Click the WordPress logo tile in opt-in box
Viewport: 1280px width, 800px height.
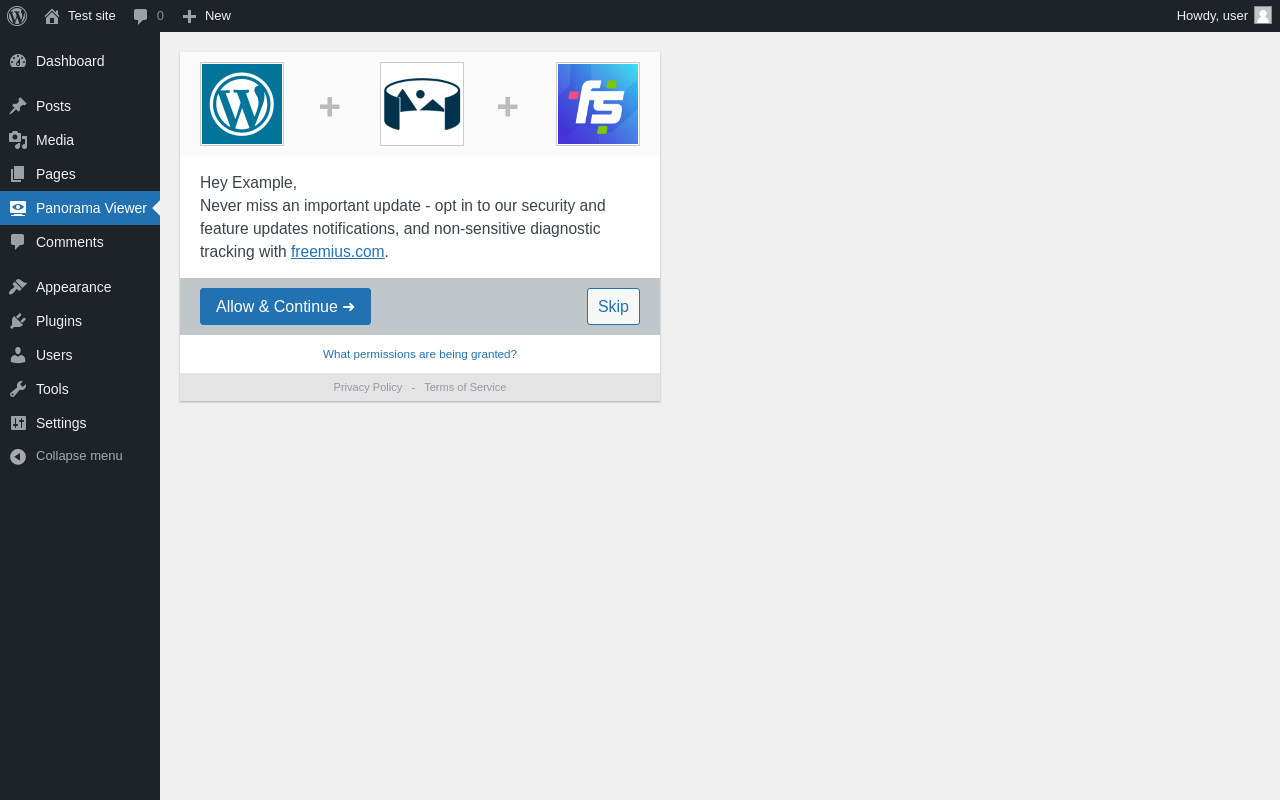pyautogui.click(x=242, y=104)
